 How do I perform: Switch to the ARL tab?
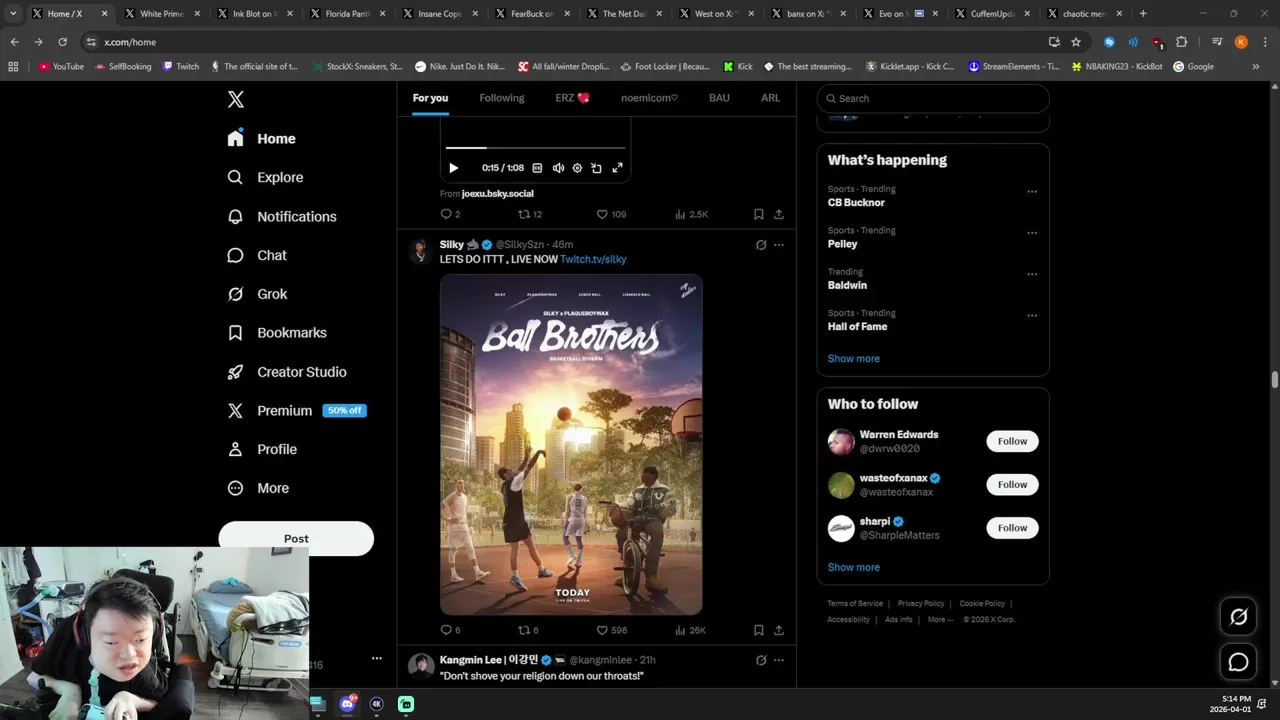(x=770, y=98)
